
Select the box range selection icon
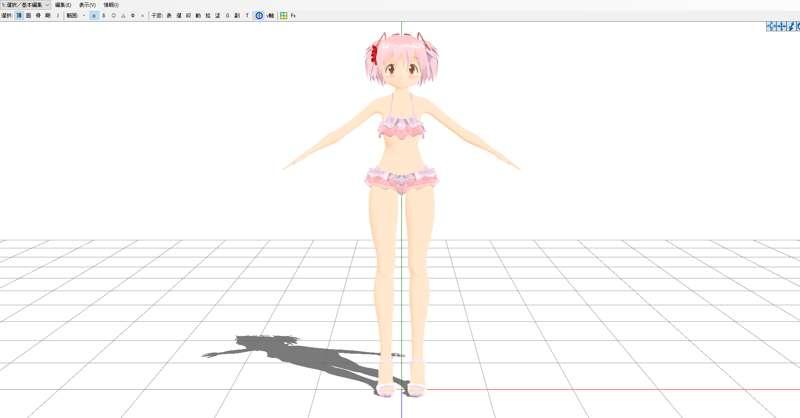(x=94, y=15)
